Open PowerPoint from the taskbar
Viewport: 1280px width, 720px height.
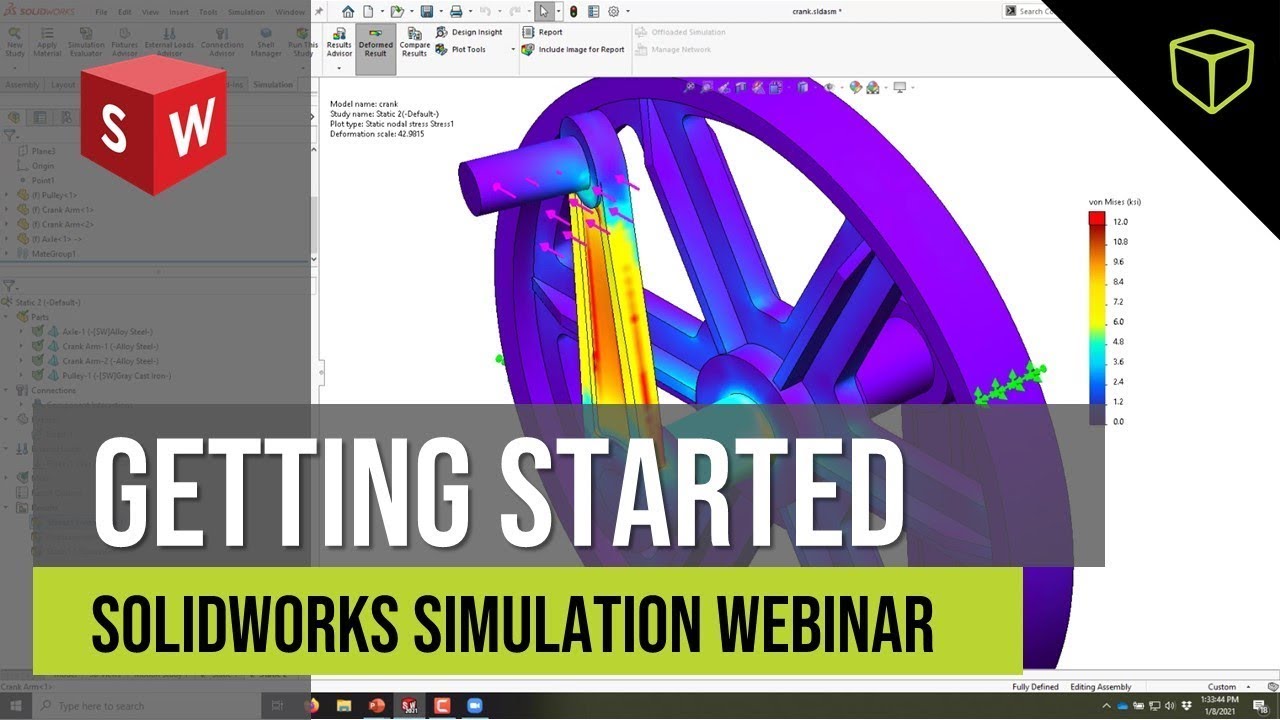click(x=377, y=706)
